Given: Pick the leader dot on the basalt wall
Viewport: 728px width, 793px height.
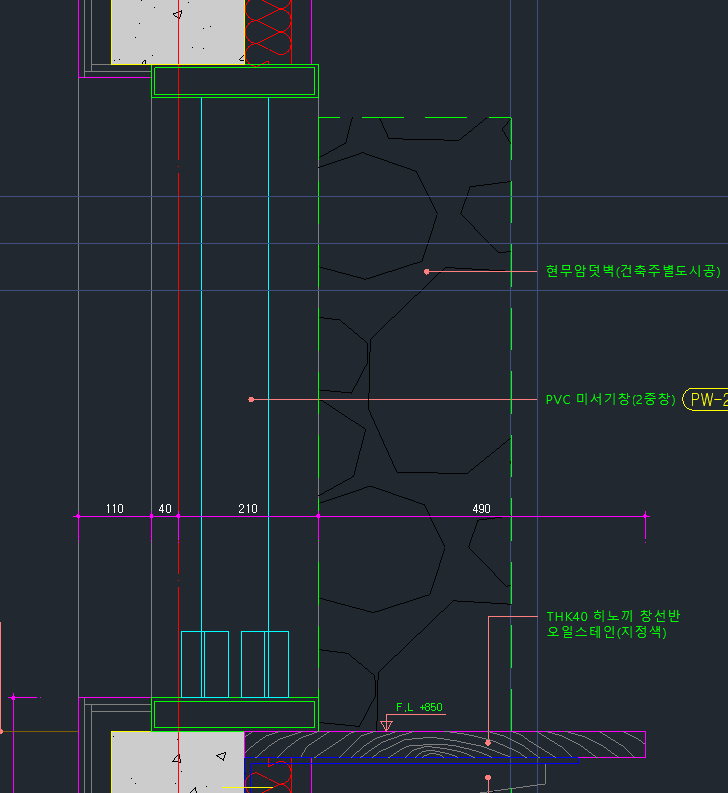Looking at the screenshot, I should pos(426,271).
